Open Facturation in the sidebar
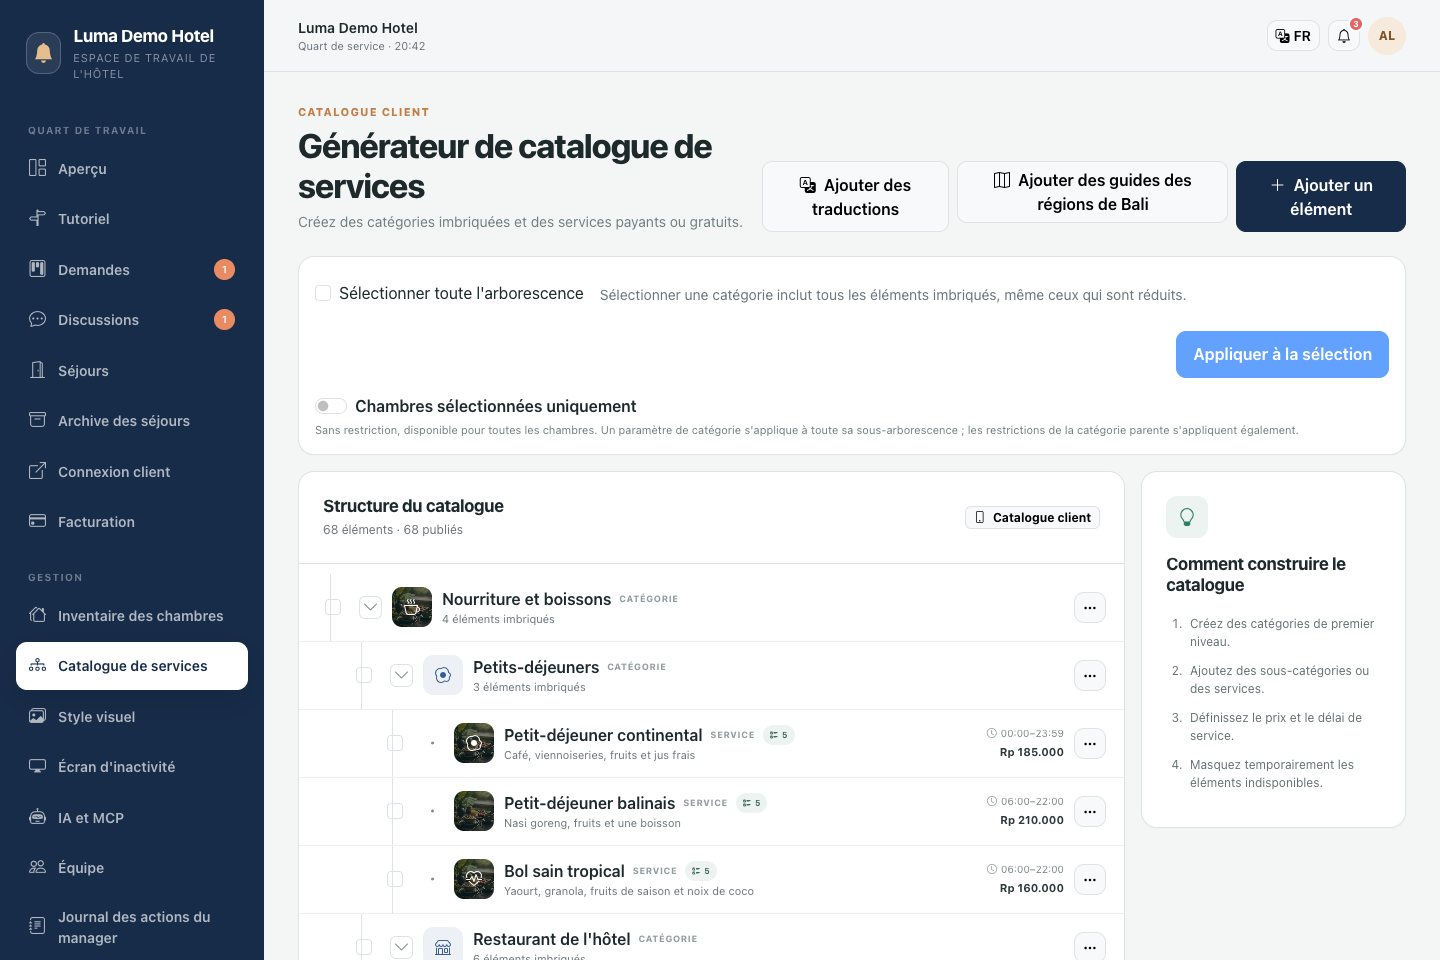Viewport: 1440px width, 960px height. pos(132,521)
